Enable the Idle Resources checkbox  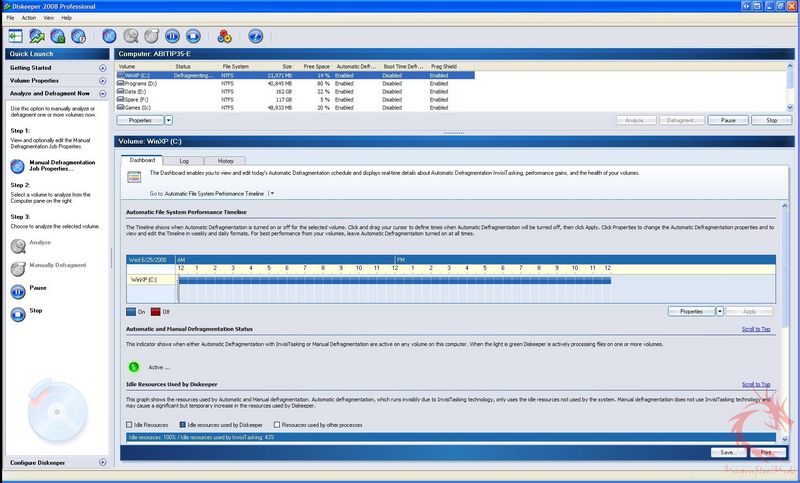point(129,424)
